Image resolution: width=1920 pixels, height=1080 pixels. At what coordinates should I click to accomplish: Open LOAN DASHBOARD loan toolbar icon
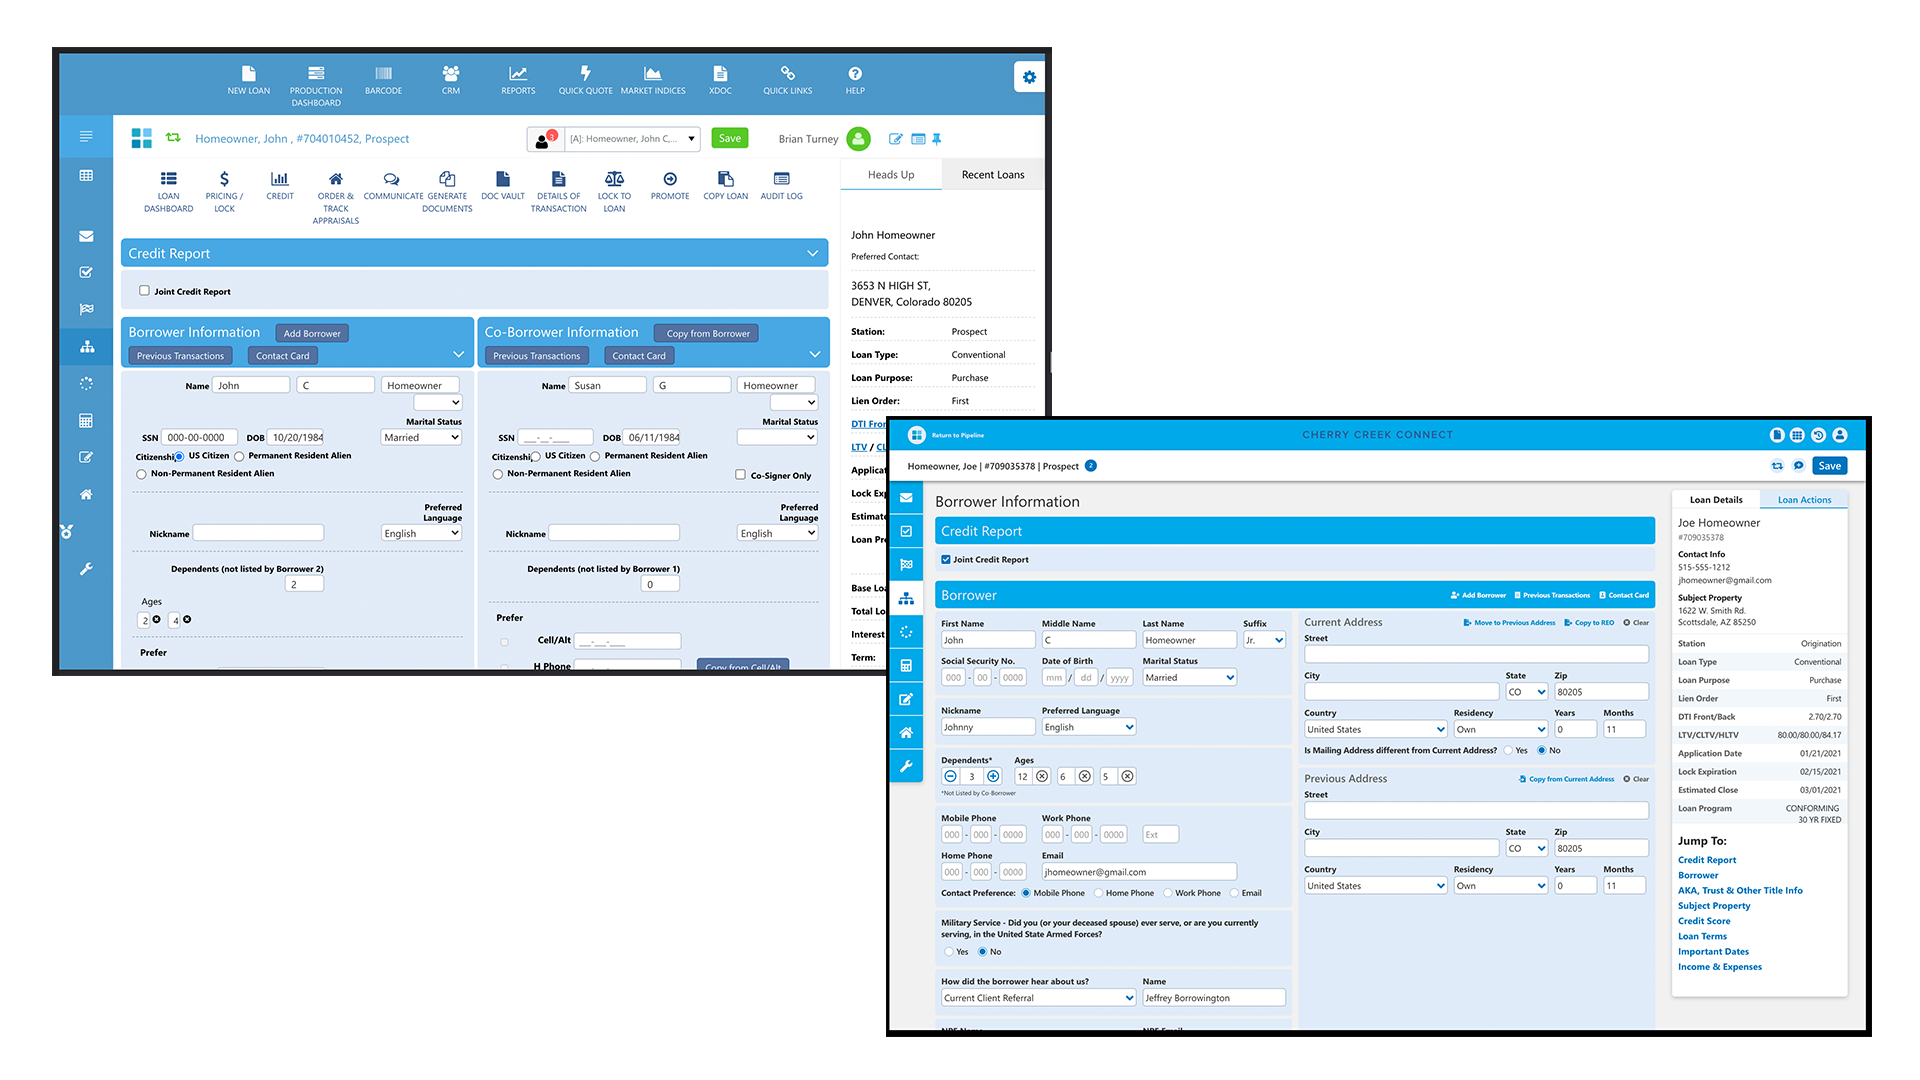[169, 191]
